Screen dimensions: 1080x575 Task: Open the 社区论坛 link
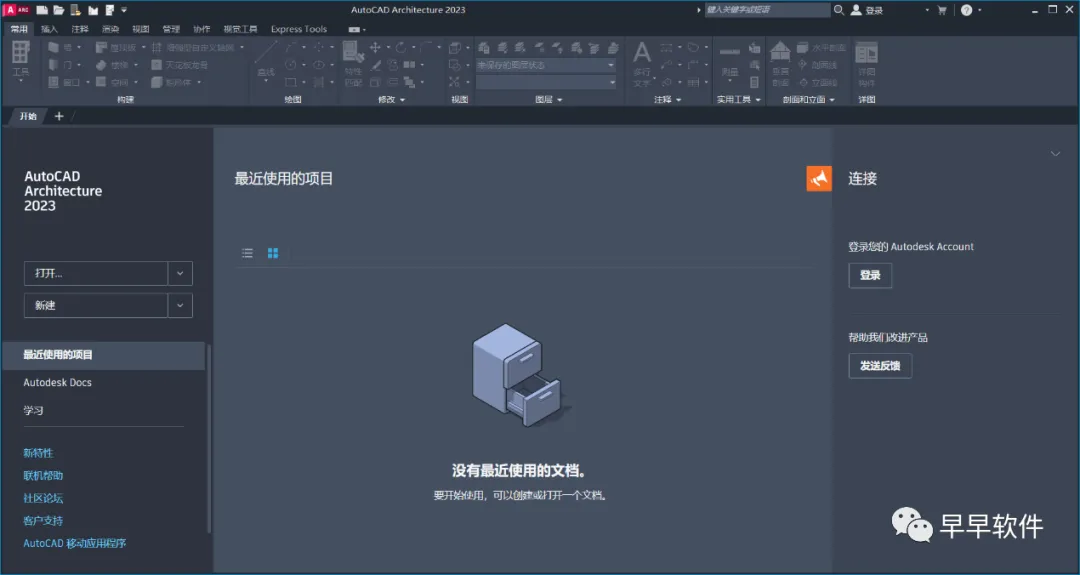[43, 498]
